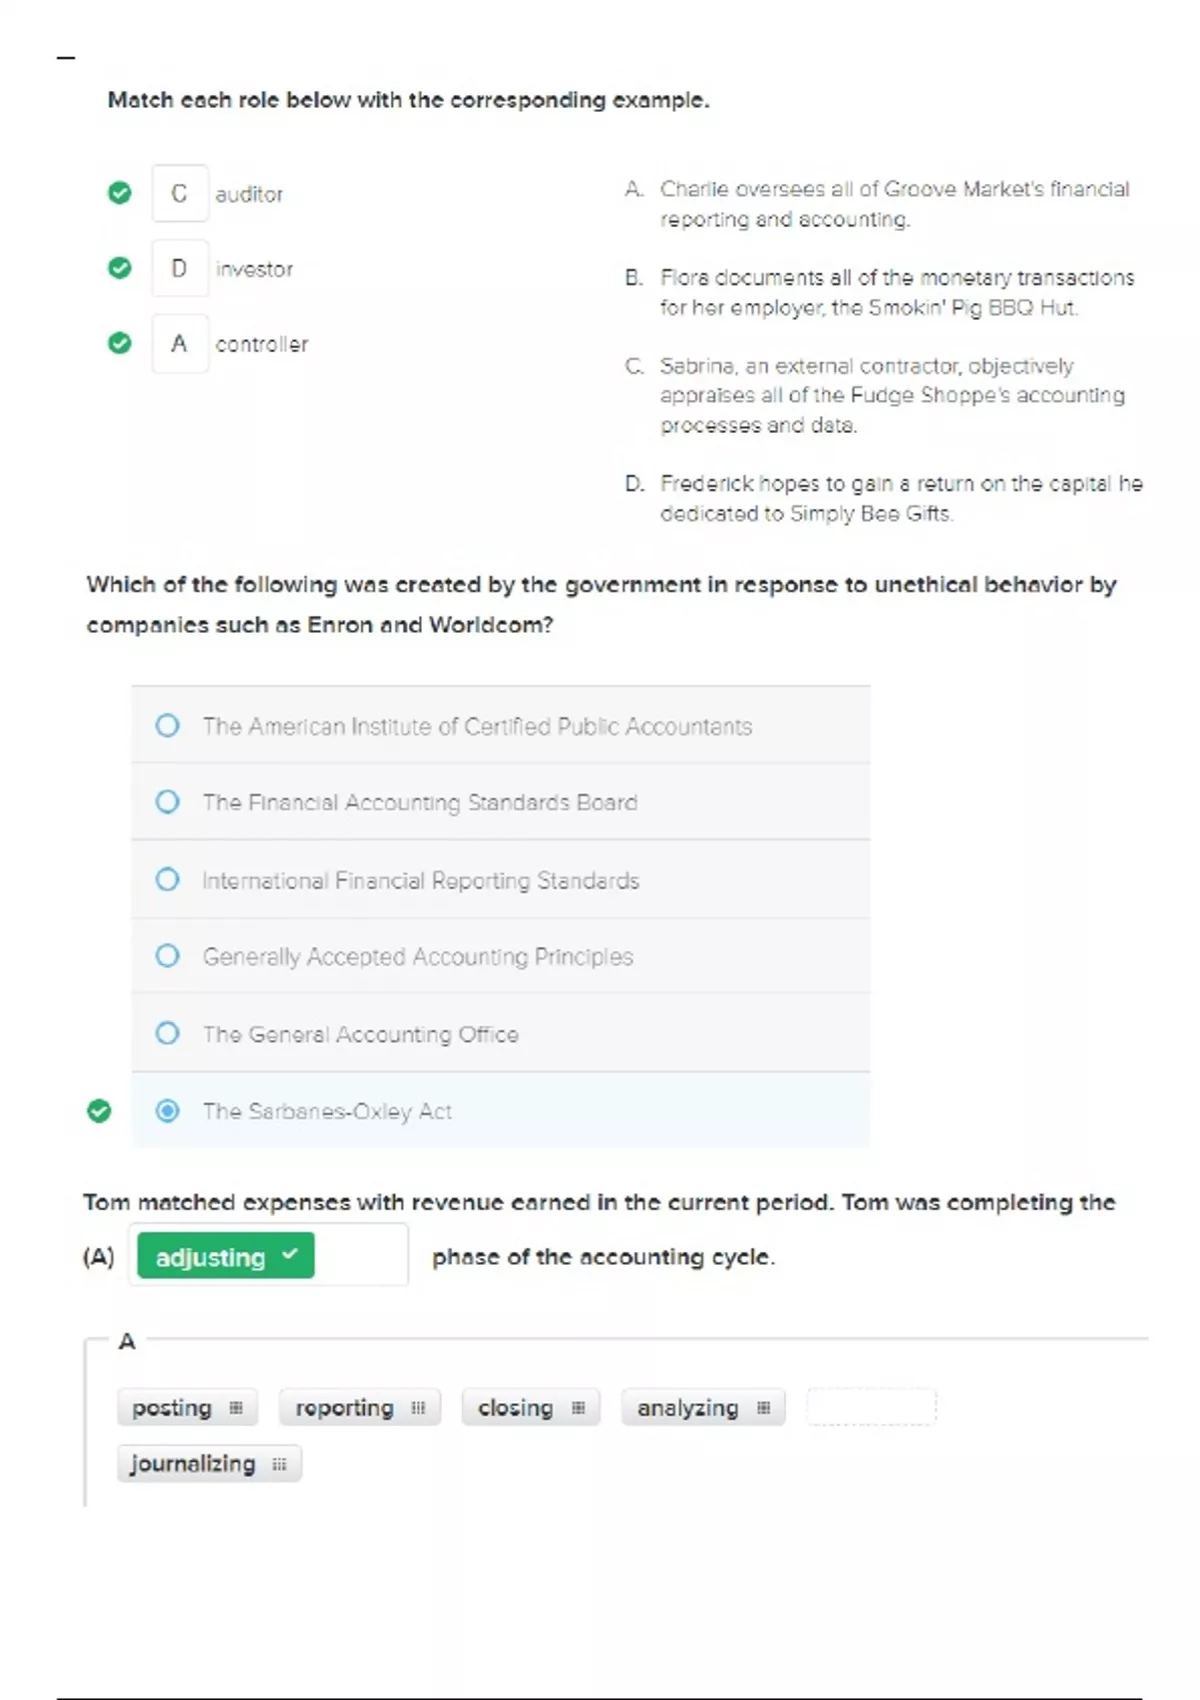
Task: Open the green adjusting answer dropdown
Action: [226, 1256]
